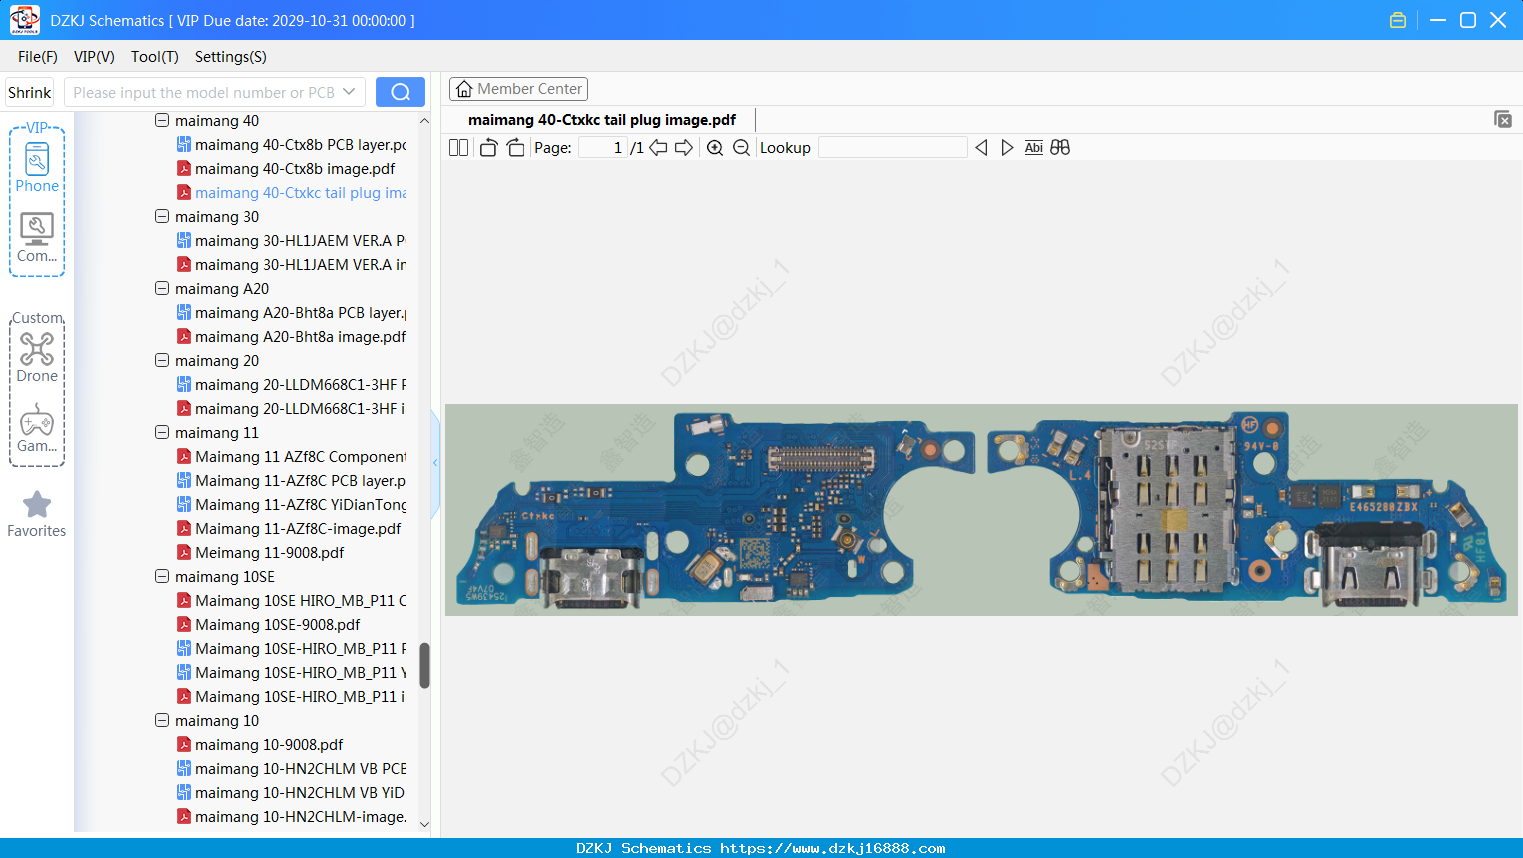Open maimang 30-HL1JAEM VER.A image PDF
The image size is (1523, 858).
[x=292, y=265]
